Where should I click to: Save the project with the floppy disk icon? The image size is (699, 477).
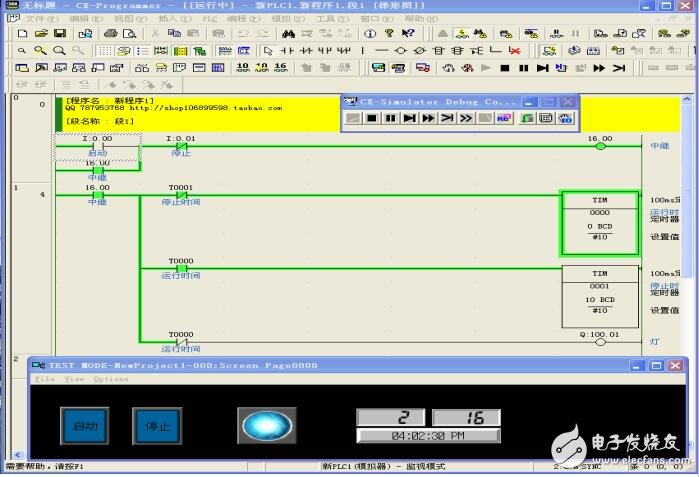click(60, 33)
